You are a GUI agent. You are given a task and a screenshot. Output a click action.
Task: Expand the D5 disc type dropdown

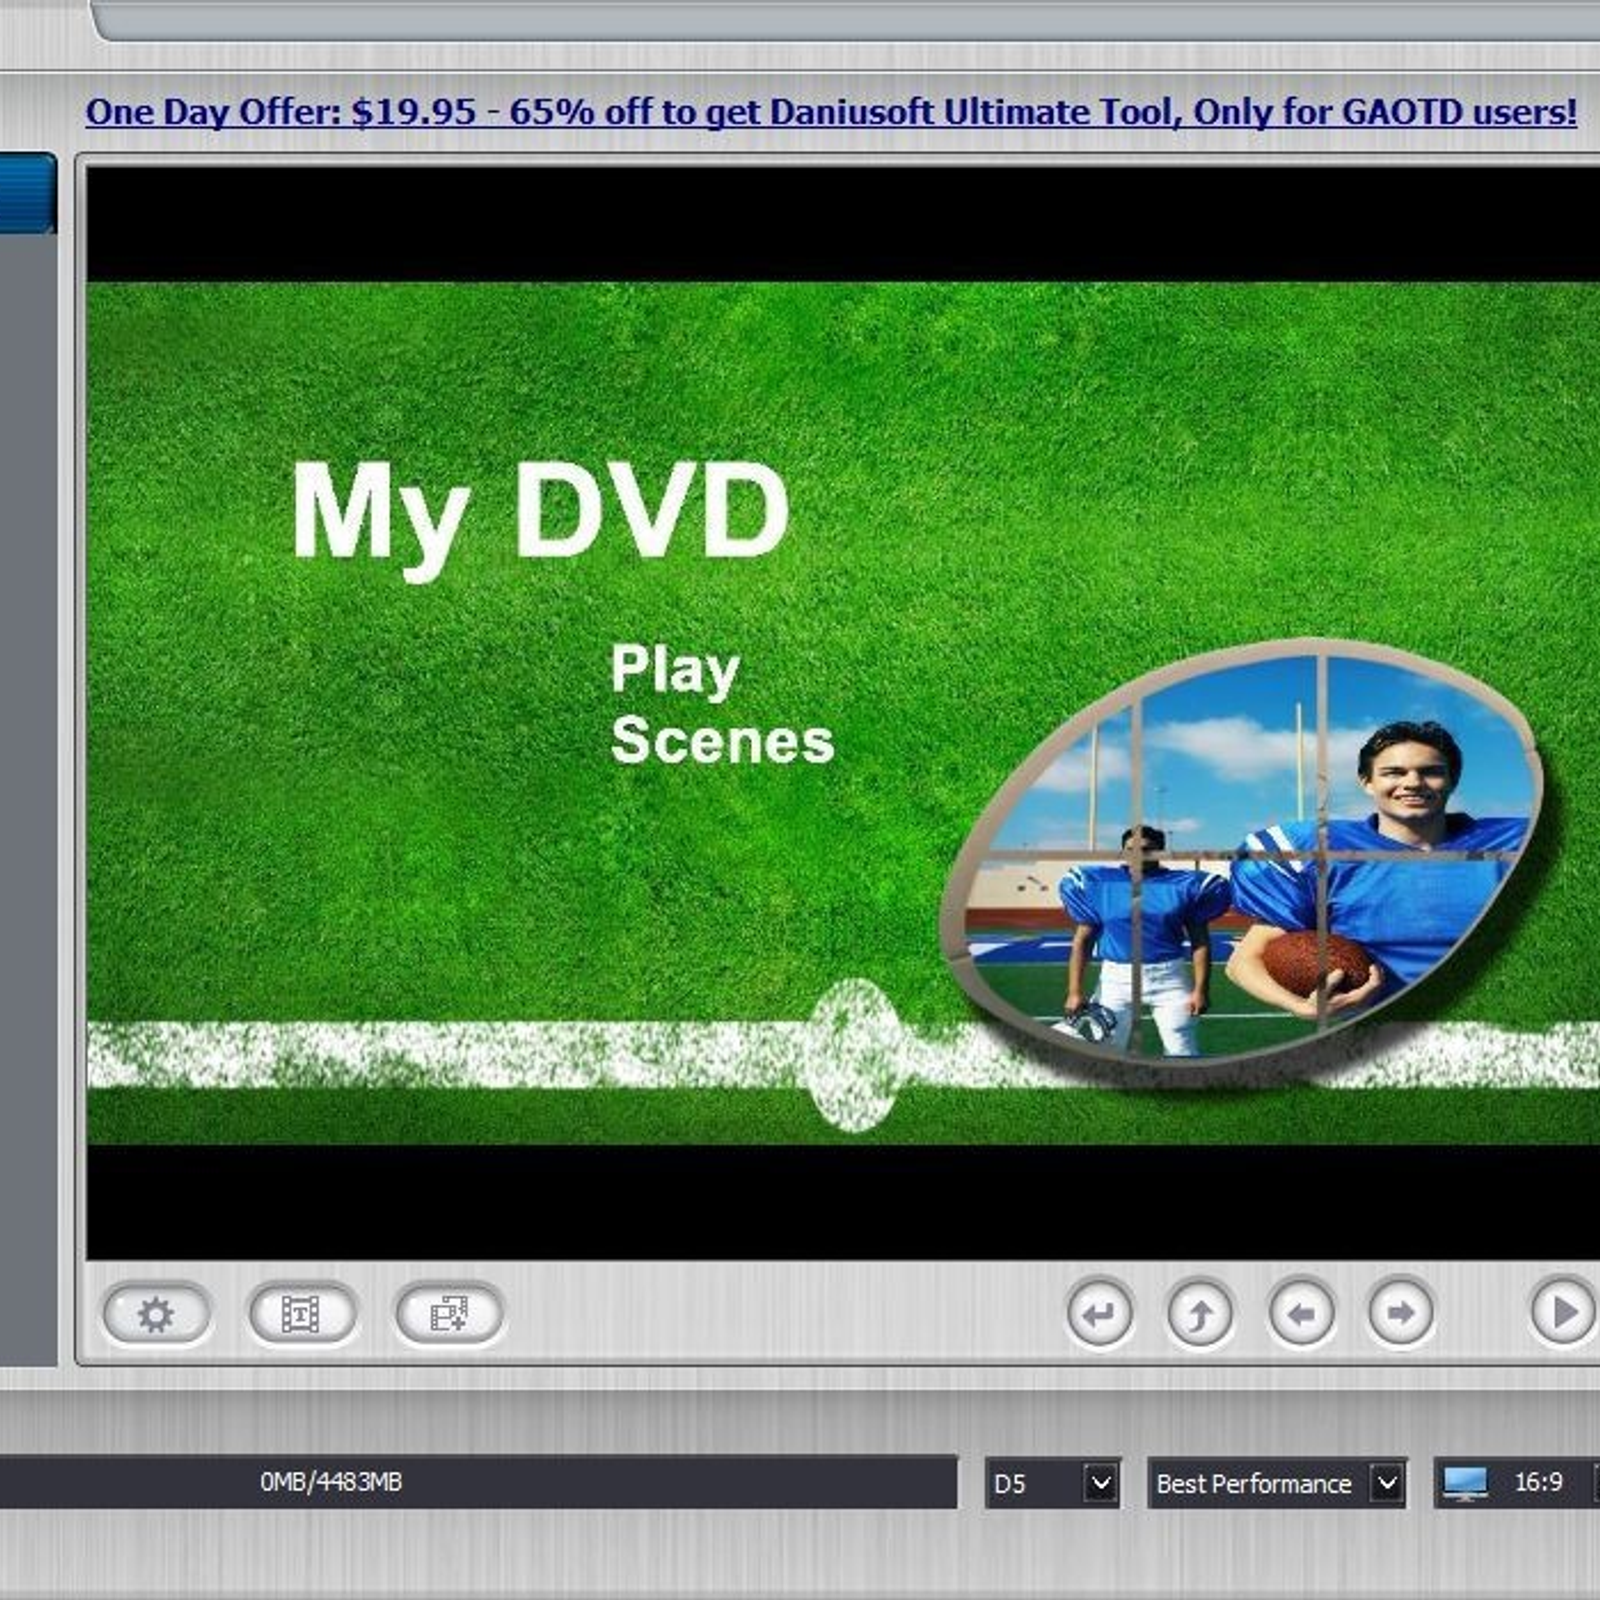click(1100, 1483)
